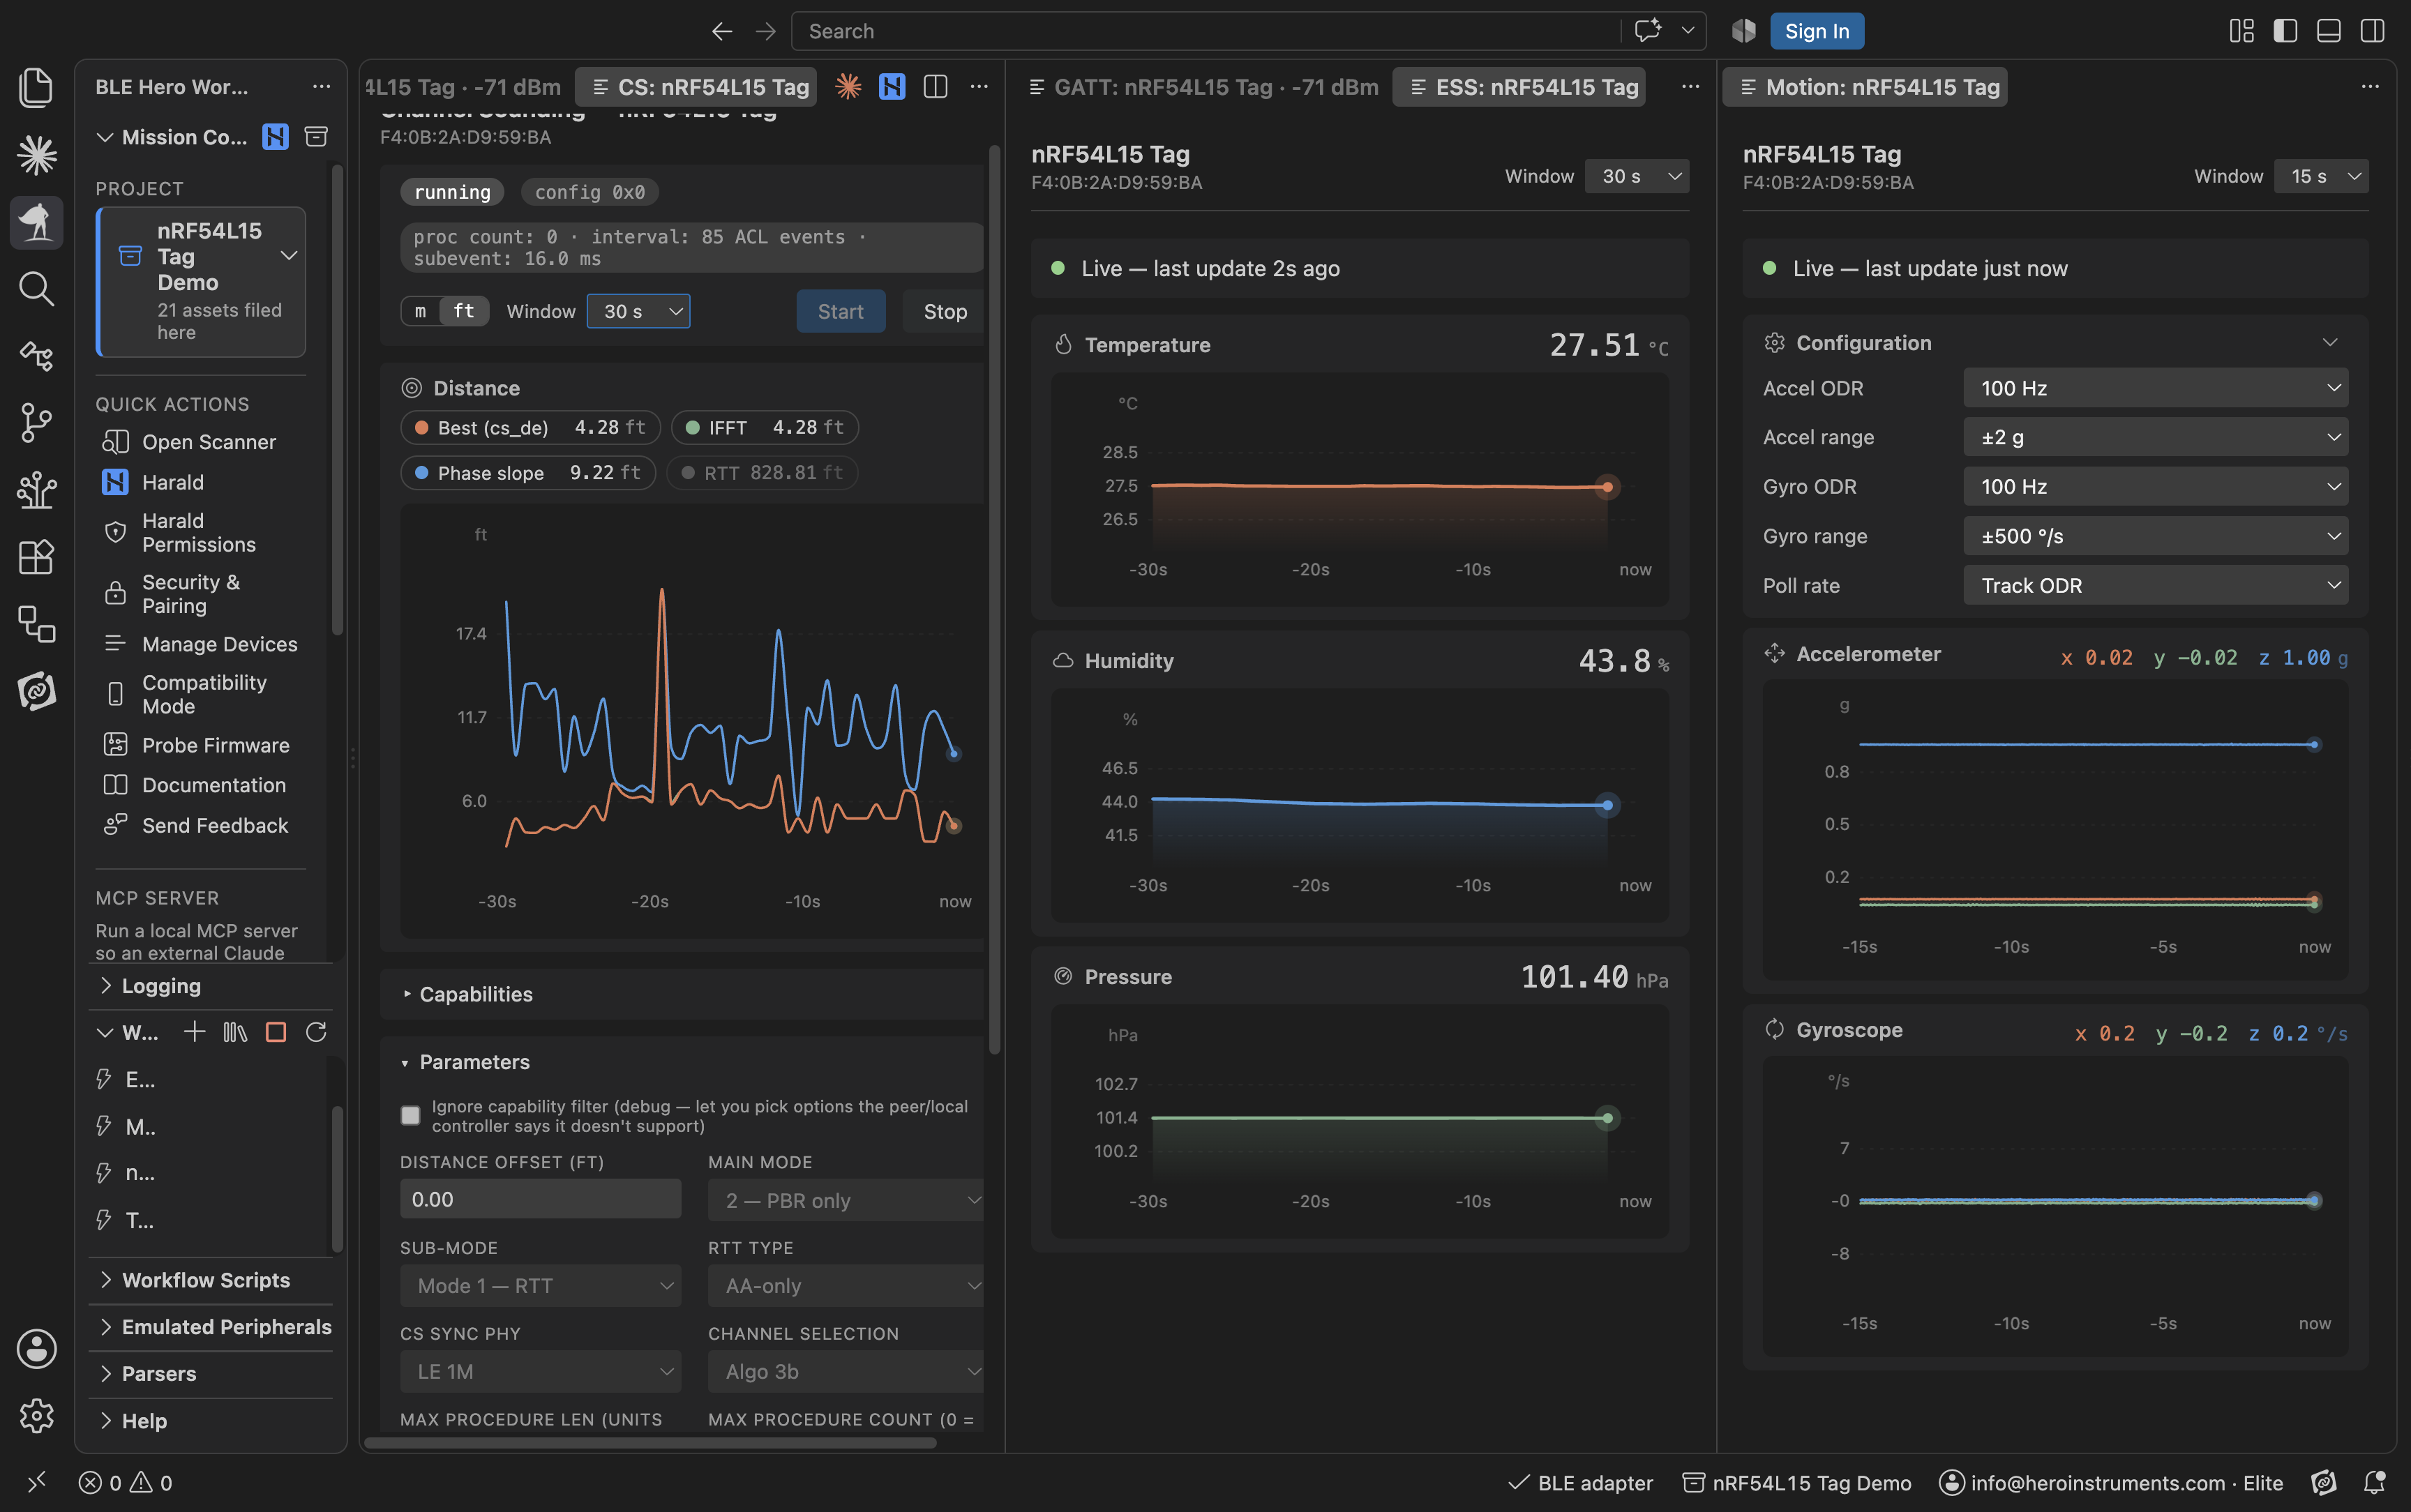This screenshot has height=1512, width=2411.
Task: Add a new item with the plus icon
Action: [x=194, y=1032]
